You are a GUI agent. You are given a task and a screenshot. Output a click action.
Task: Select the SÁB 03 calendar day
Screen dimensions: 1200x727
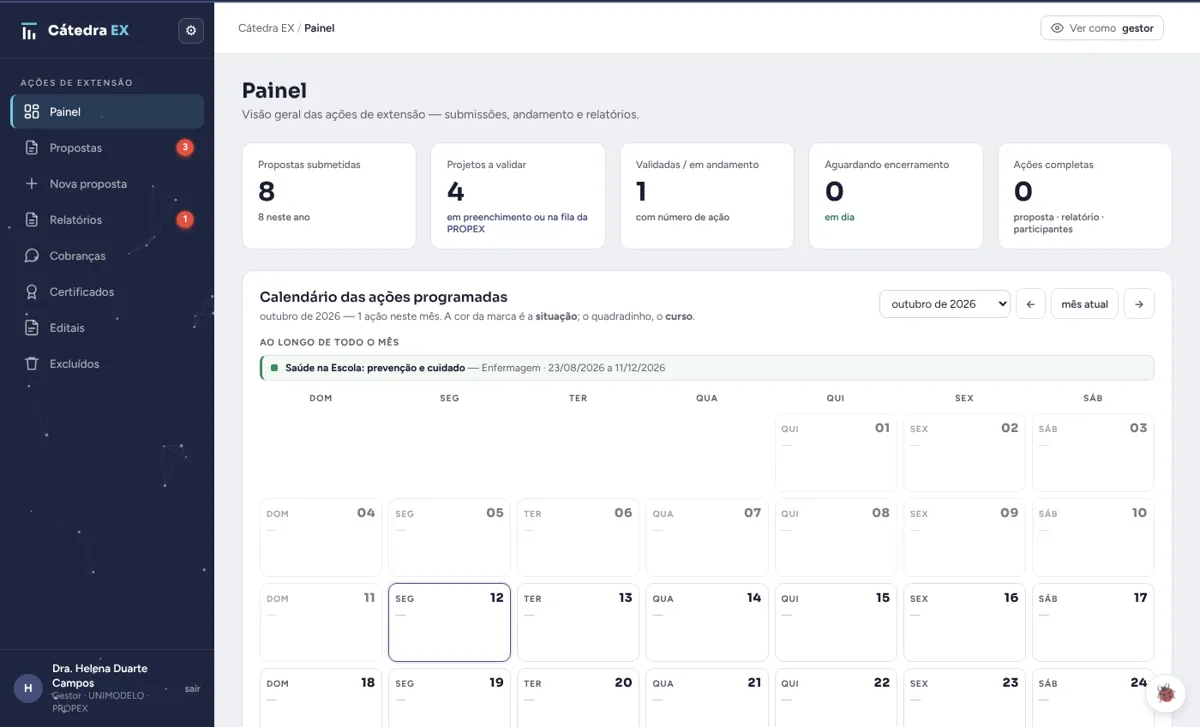[x=1093, y=453]
